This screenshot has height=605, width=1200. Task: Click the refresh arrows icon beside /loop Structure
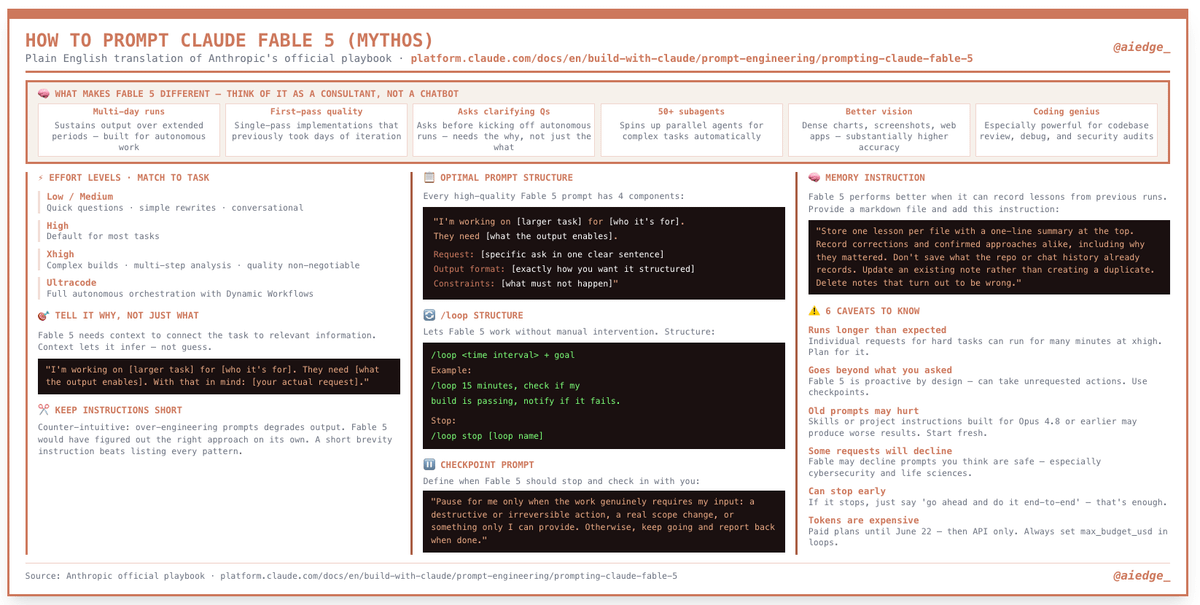pyautogui.click(x=429, y=315)
